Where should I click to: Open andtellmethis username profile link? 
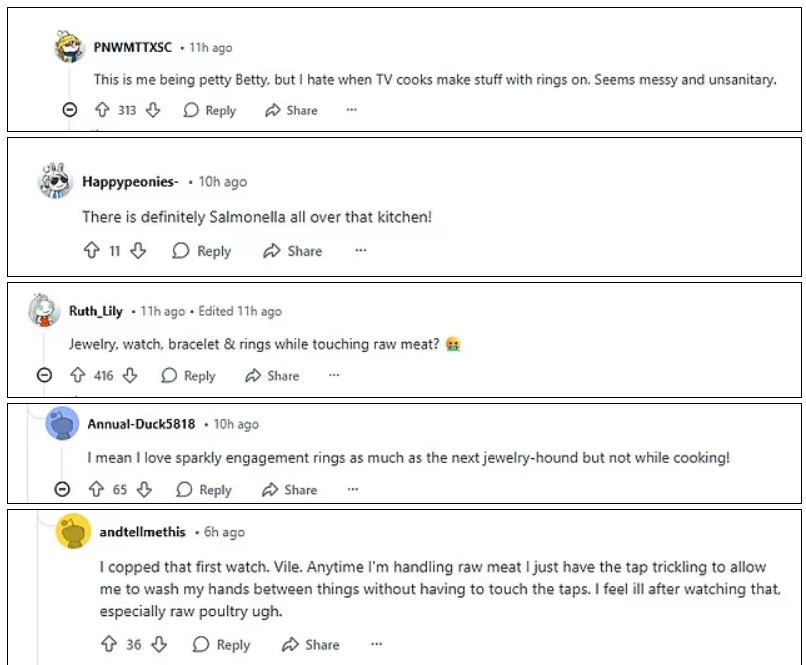(143, 532)
